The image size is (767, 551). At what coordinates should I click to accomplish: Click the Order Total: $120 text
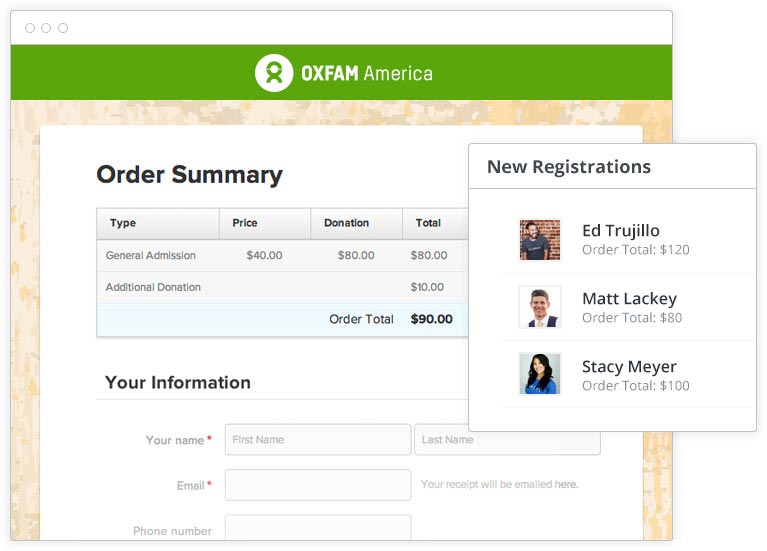pyautogui.click(x=635, y=250)
